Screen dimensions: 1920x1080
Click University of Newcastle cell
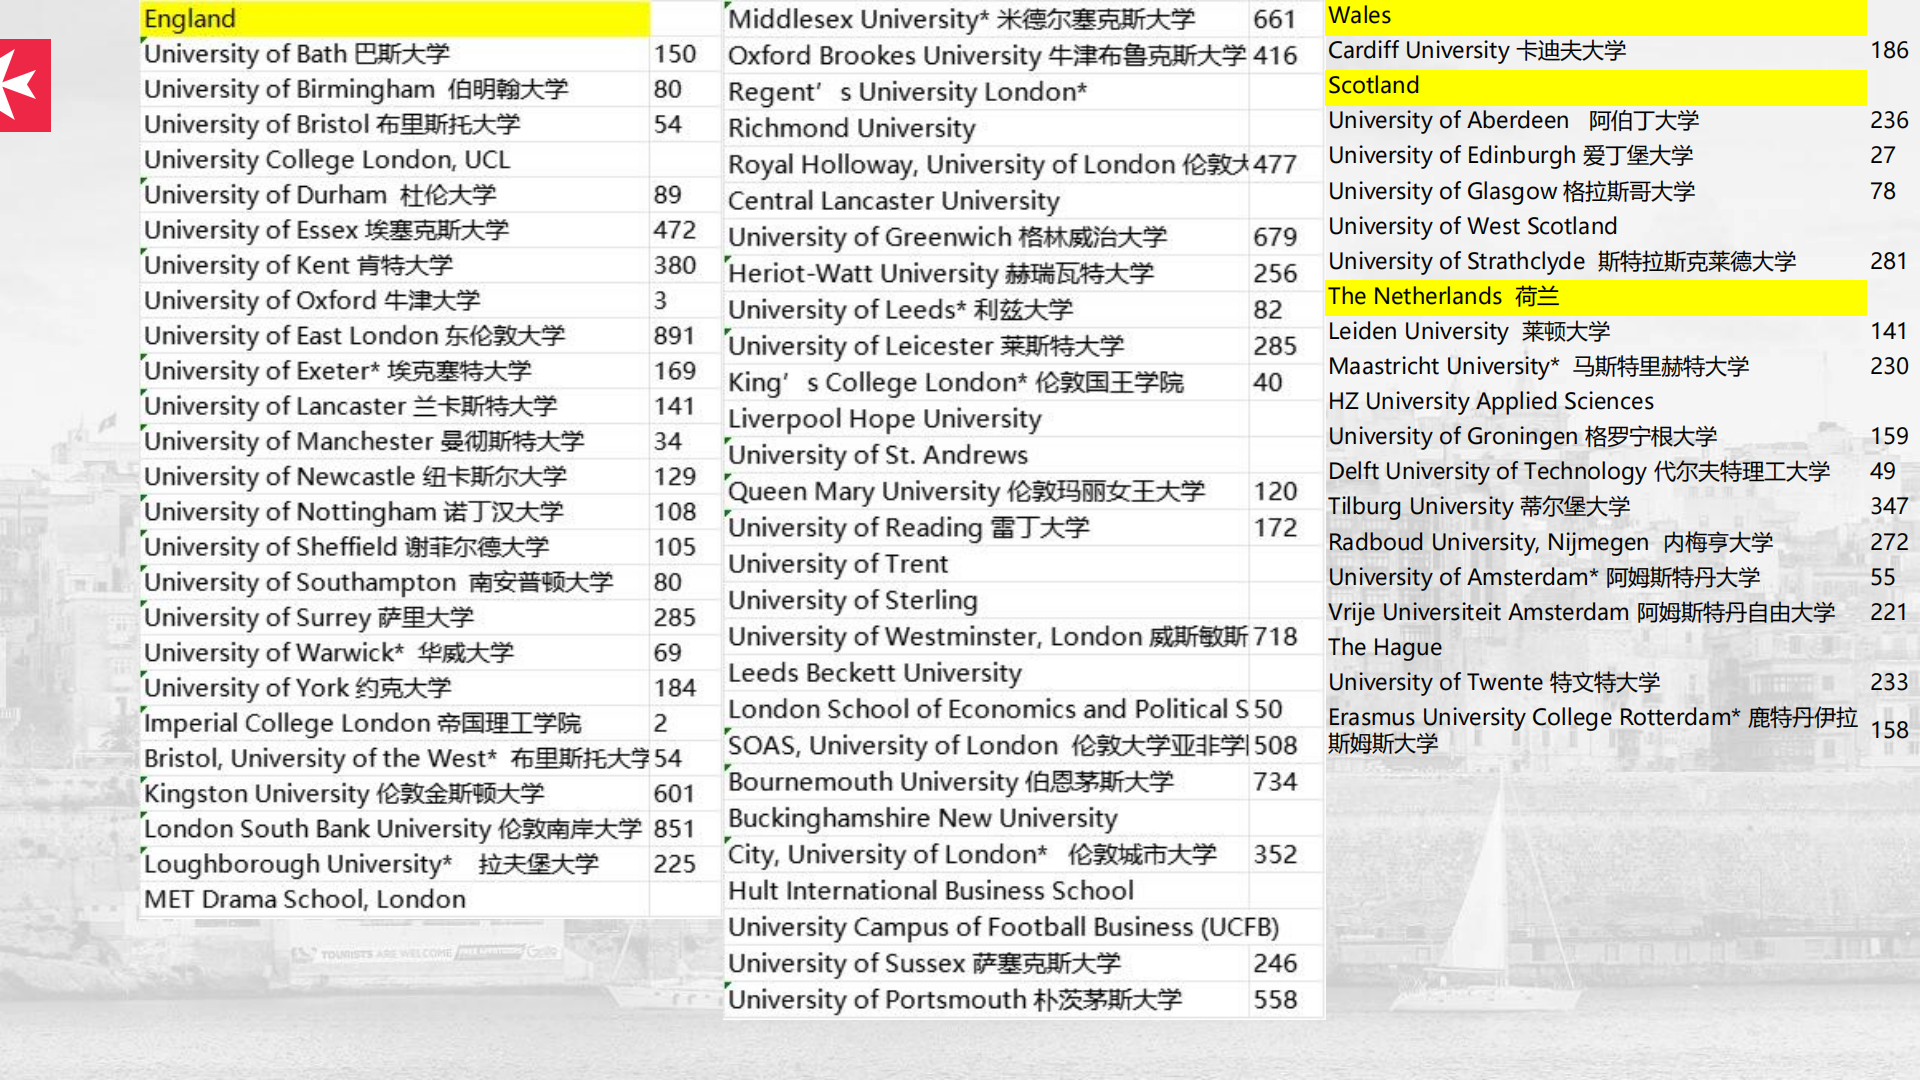click(396, 476)
